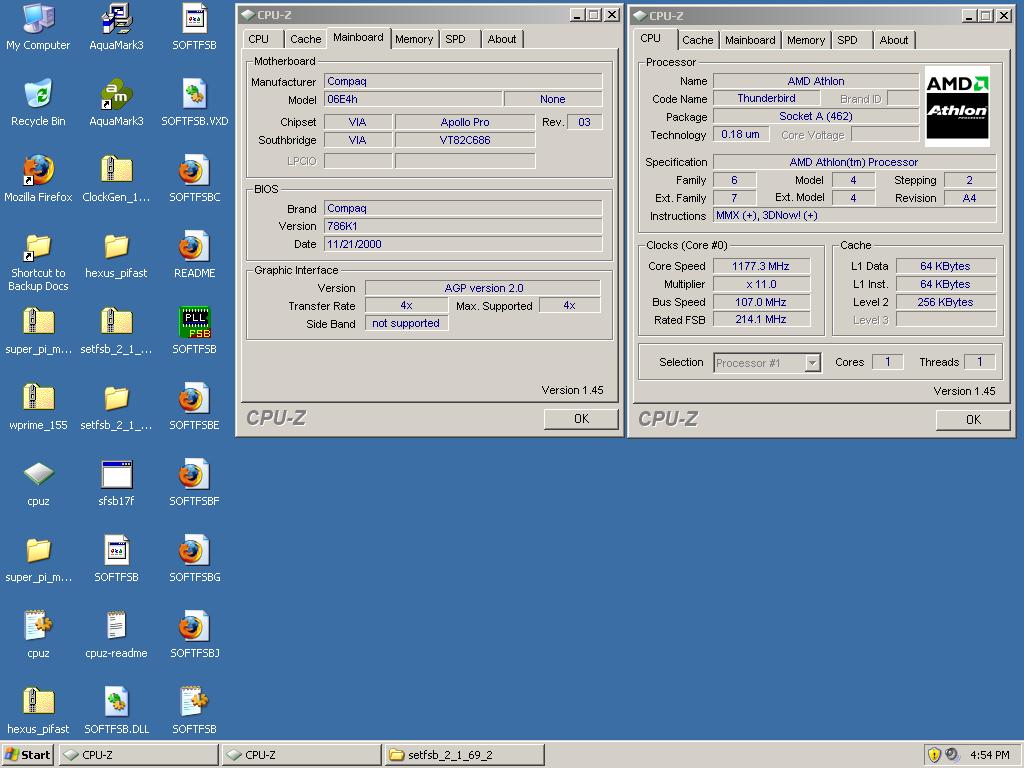Screen dimensions: 1024x768
Task: Click the Southbridge model VT82C686
Action: pyautogui.click(x=465, y=140)
